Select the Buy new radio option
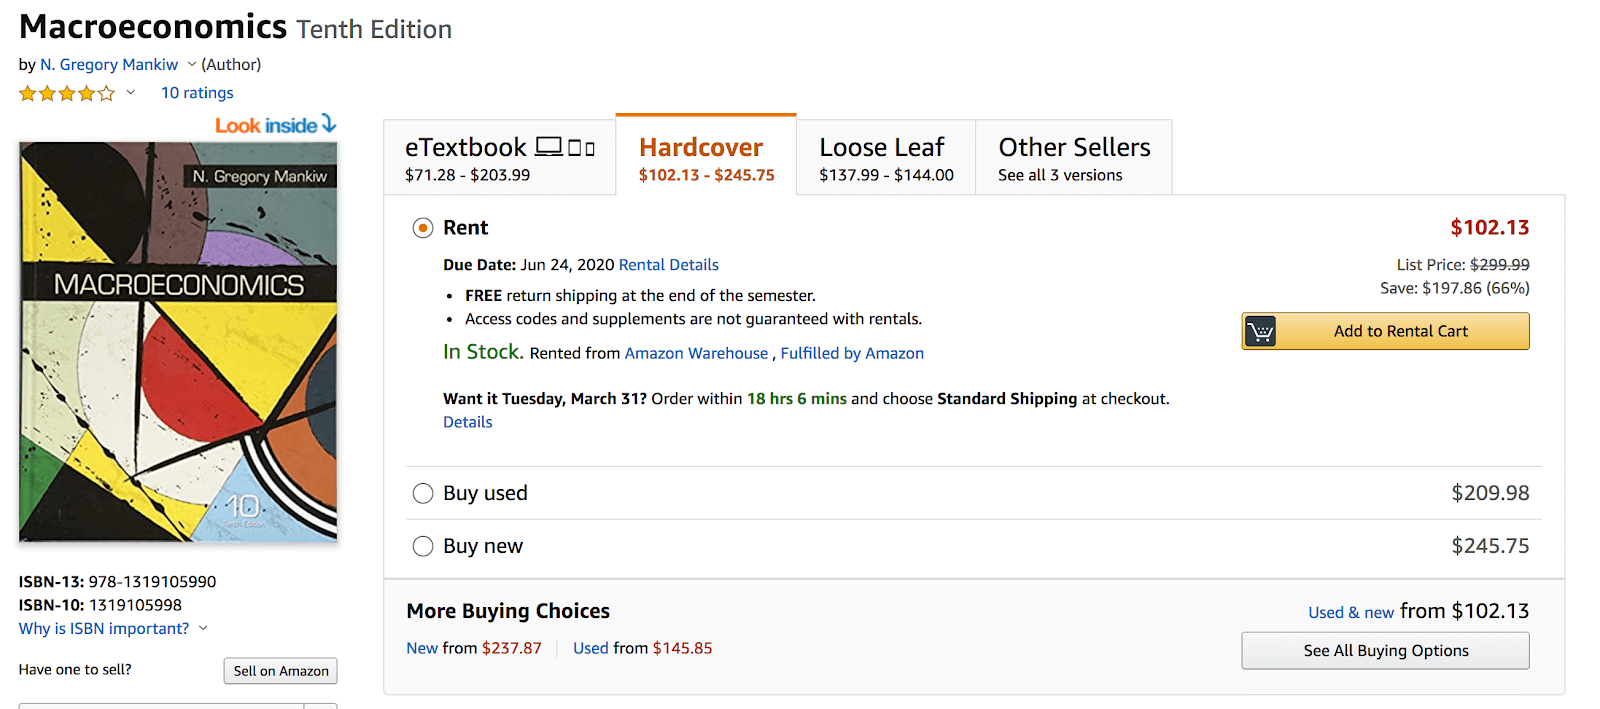This screenshot has width=1600, height=709. pyautogui.click(x=423, y=546)
